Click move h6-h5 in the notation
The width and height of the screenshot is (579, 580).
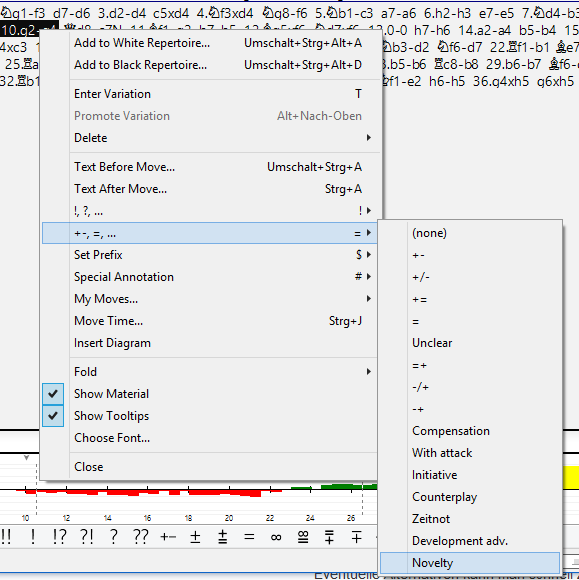coord(447,81)
